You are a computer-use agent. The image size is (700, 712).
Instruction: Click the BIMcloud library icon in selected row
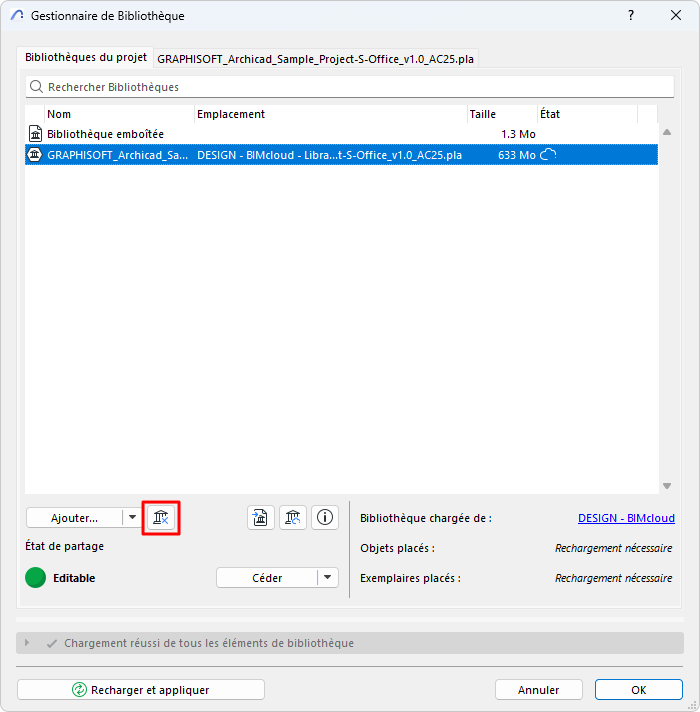35,155
